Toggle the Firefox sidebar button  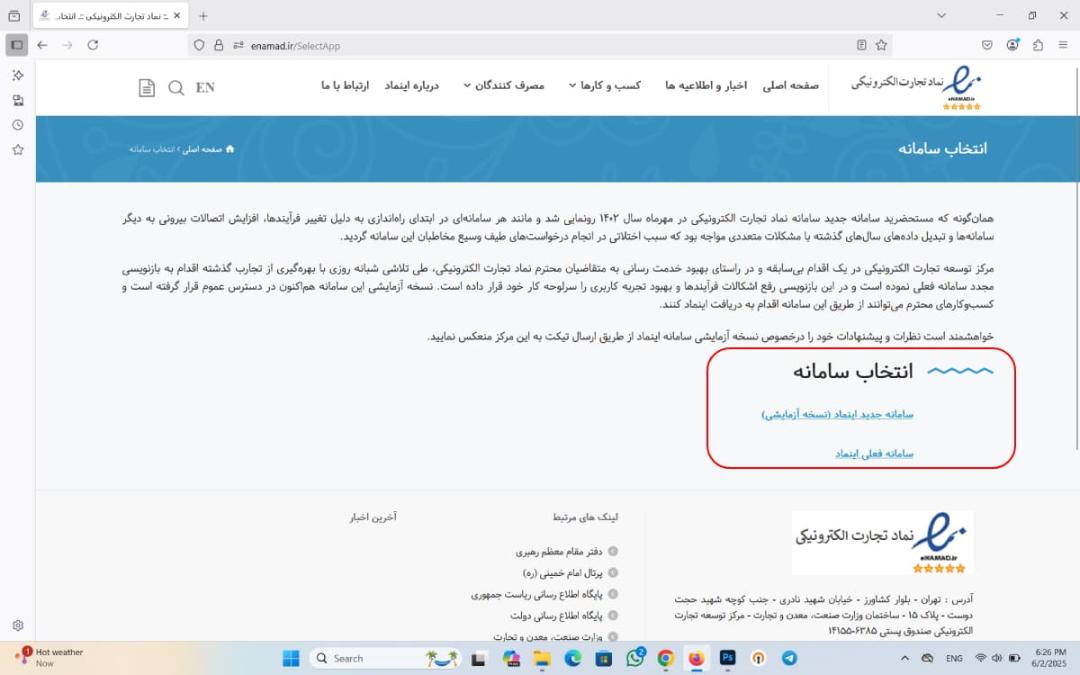[17, 45]
